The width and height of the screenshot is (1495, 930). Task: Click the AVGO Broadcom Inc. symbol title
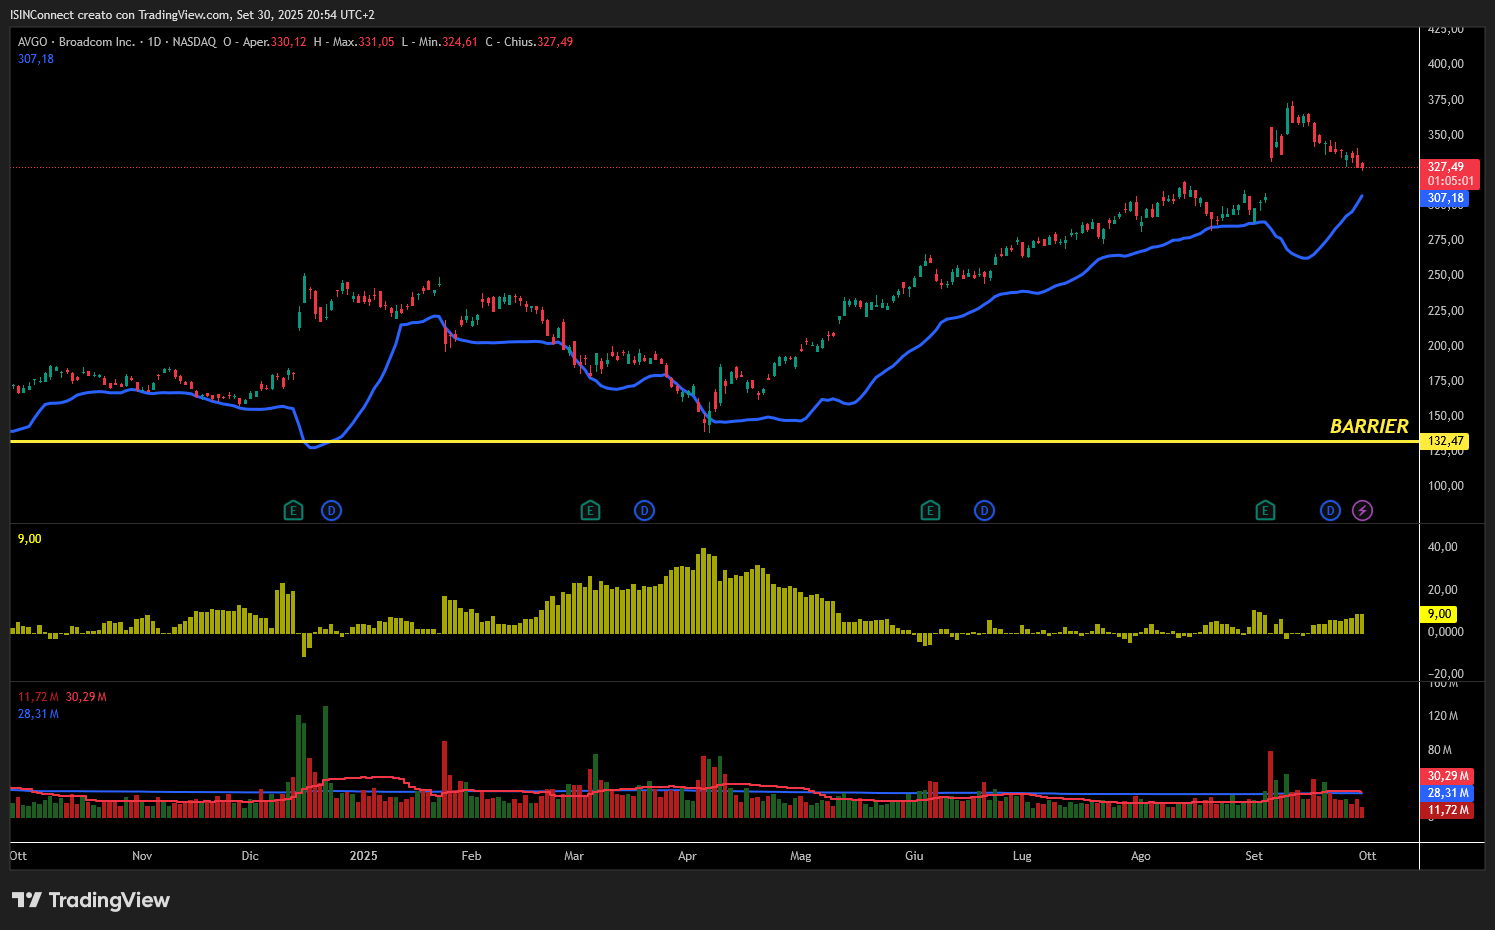[x=76, y=42]
